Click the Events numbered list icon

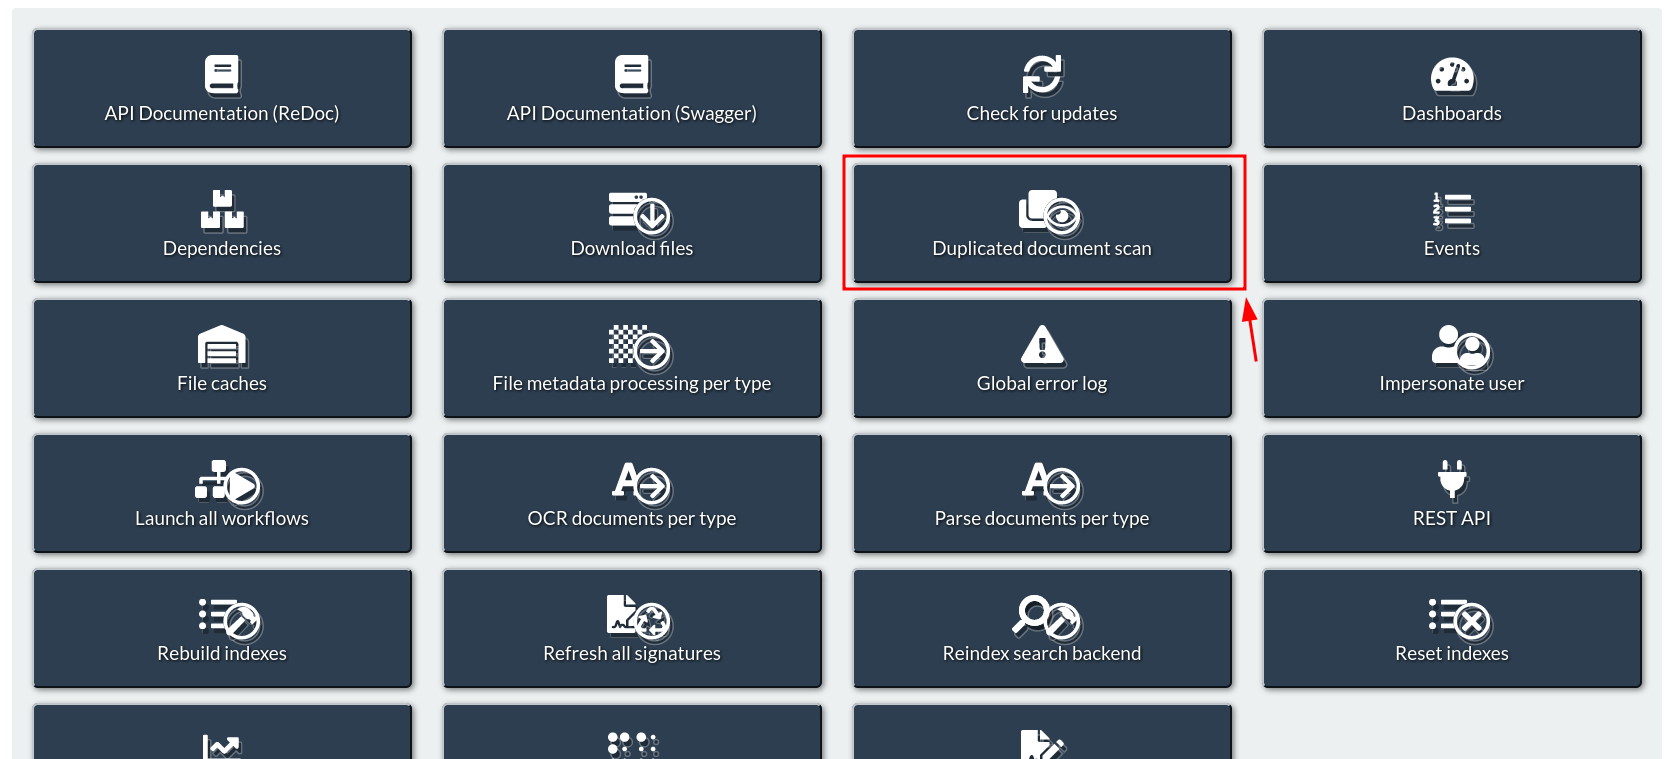pyautogui.click(x=1452, y=211)
